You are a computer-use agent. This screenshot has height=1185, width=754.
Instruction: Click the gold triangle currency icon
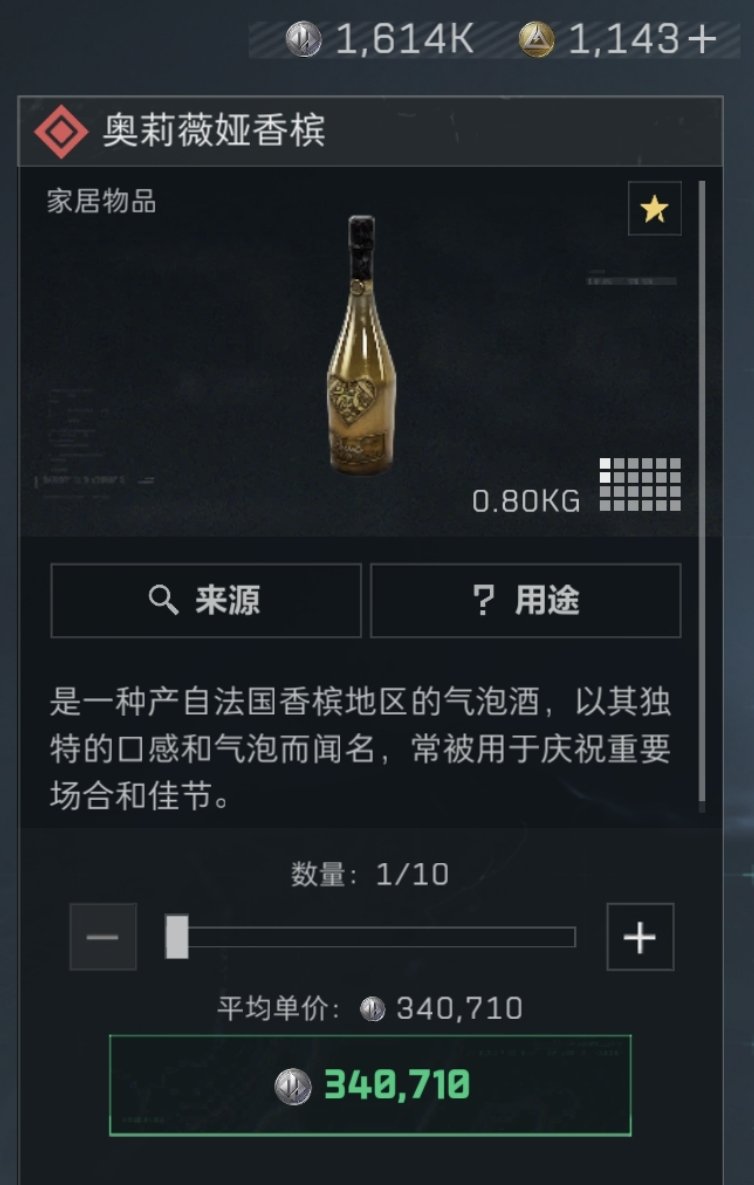(536, 39)
